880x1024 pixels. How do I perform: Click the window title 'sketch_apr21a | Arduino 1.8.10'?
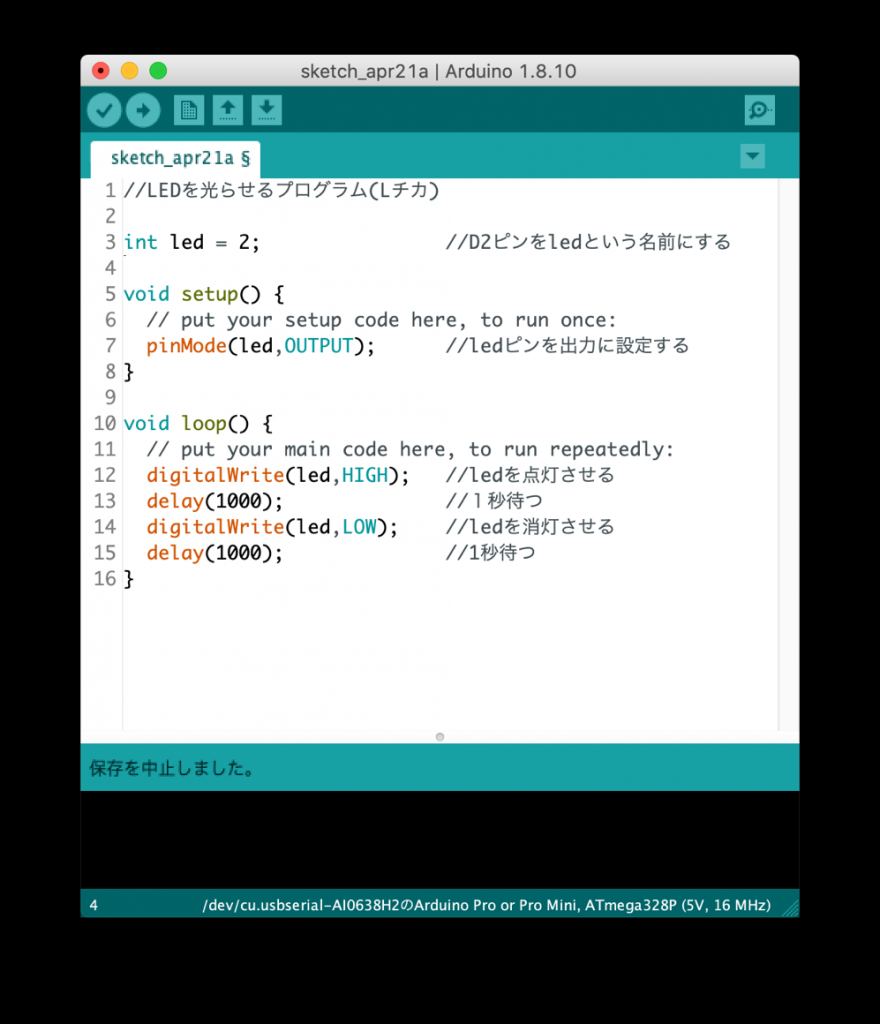pyautogui.click(x=439, y=71)
